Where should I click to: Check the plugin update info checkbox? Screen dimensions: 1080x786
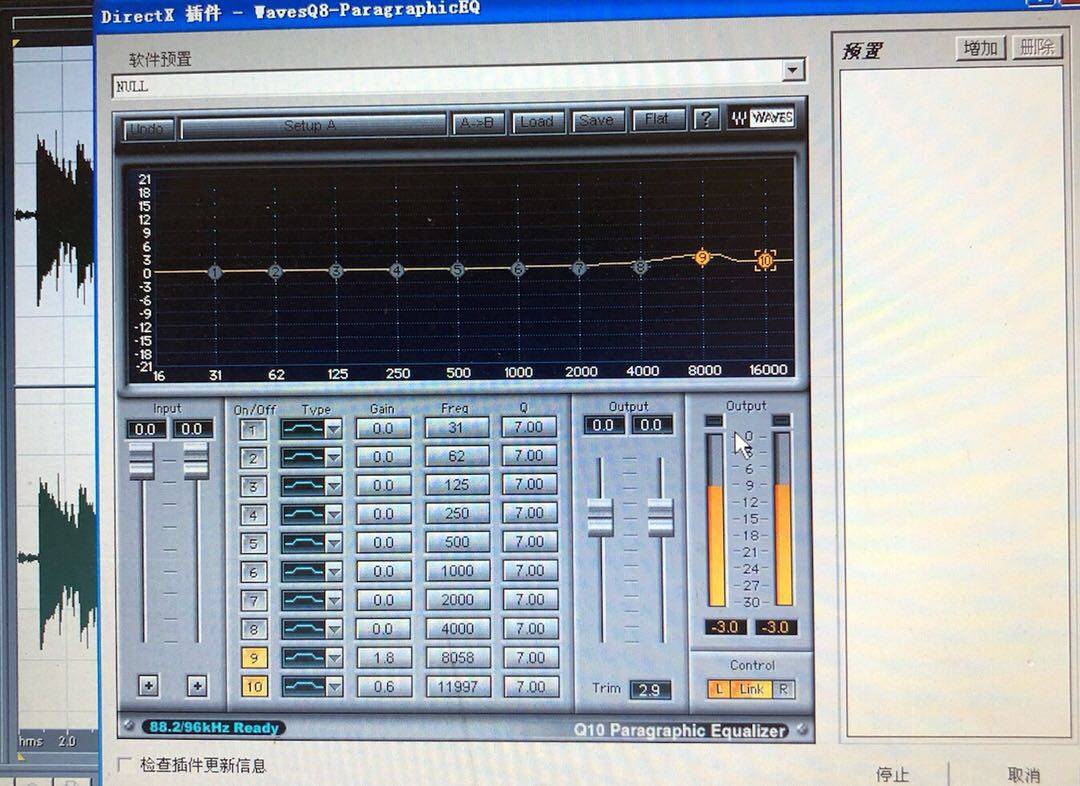(125, 764)
